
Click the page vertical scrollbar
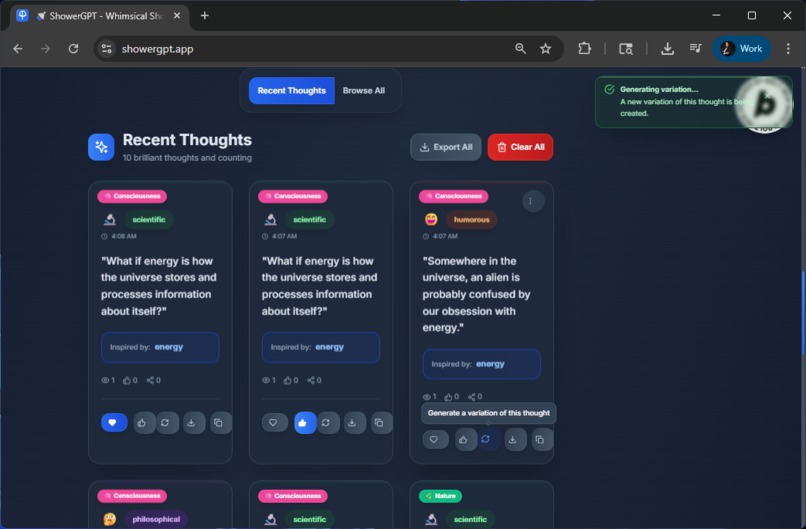pos(803,312)
